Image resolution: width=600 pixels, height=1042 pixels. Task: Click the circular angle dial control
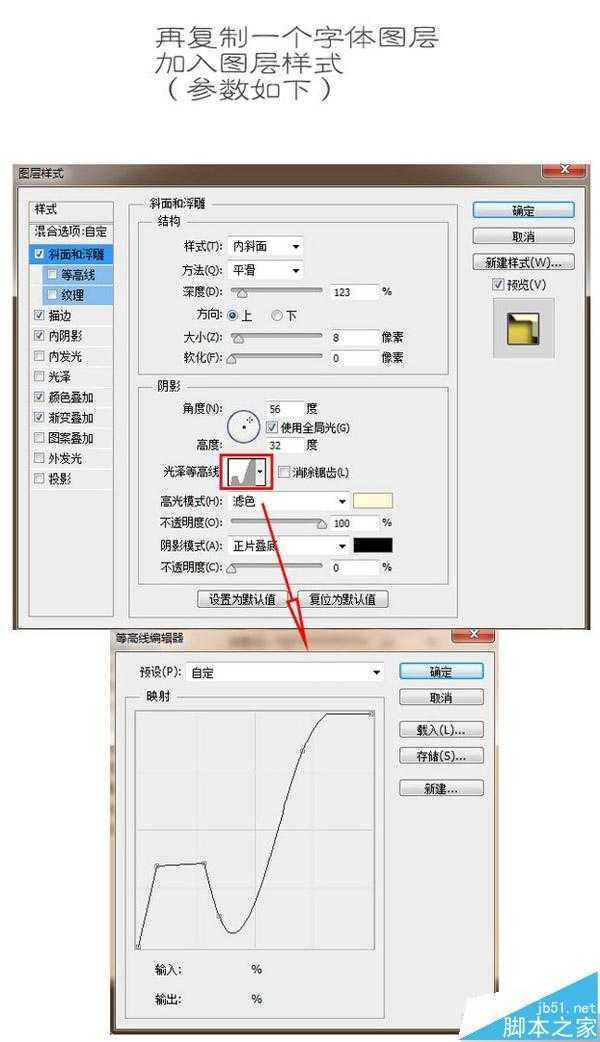point(243,427)
